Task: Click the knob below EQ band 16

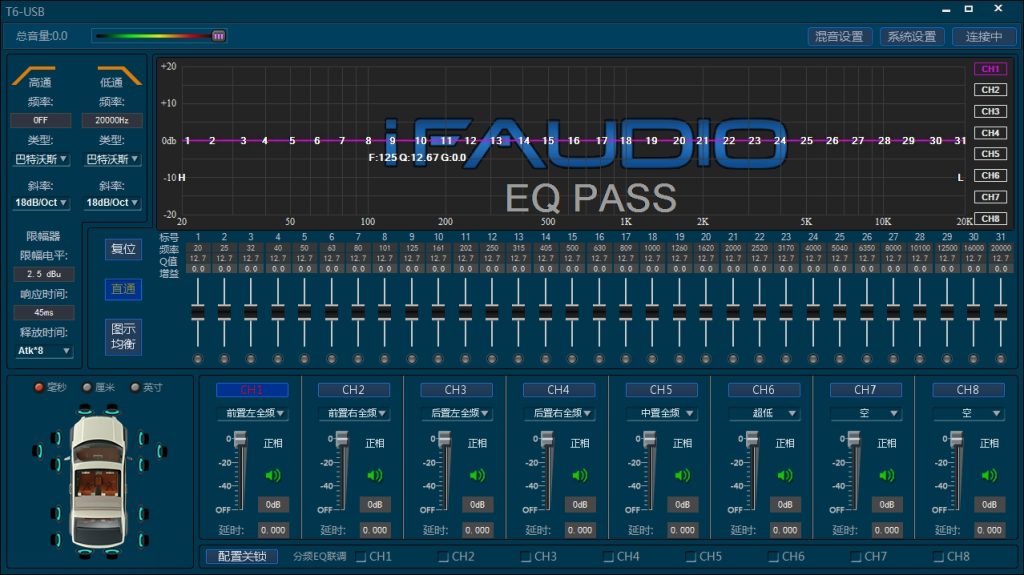Action: (600, 359)
